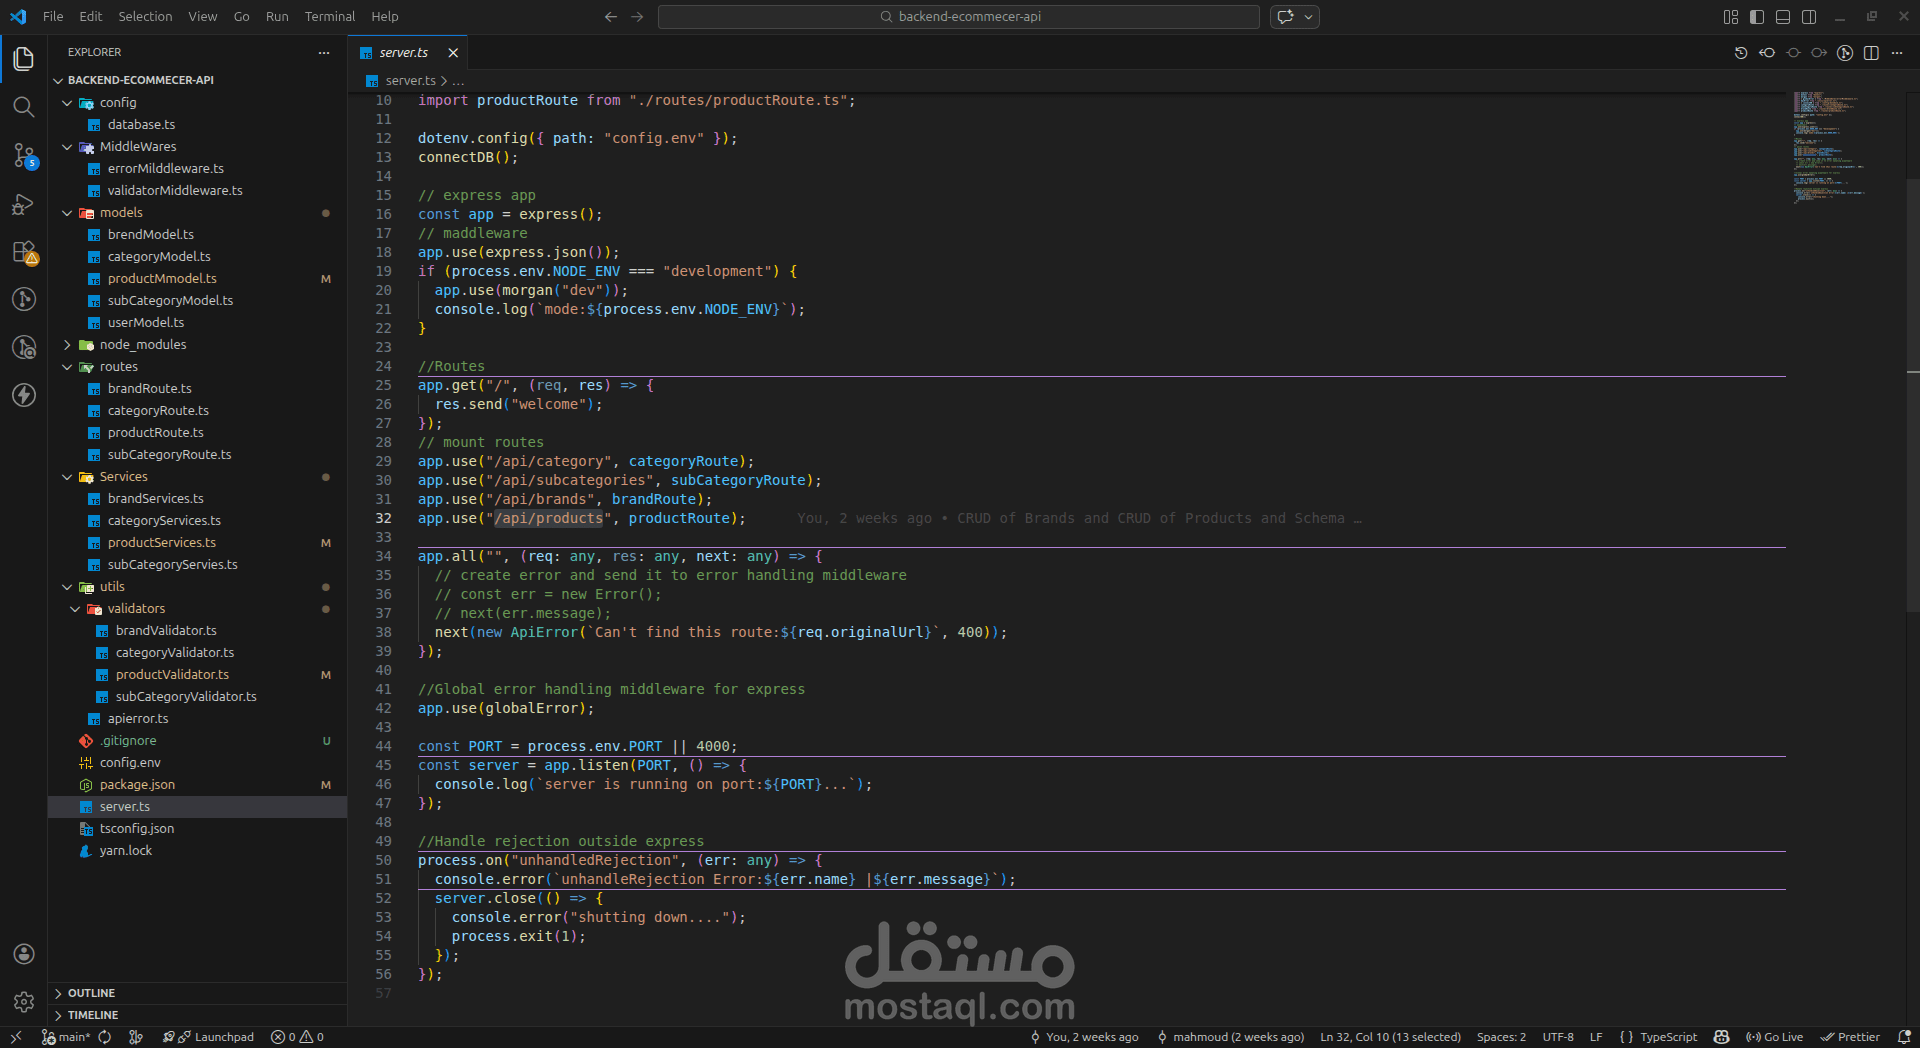Screen dimensions: 1920x1048
Task: Click the errors and warnings counter
Action: 297,1037
